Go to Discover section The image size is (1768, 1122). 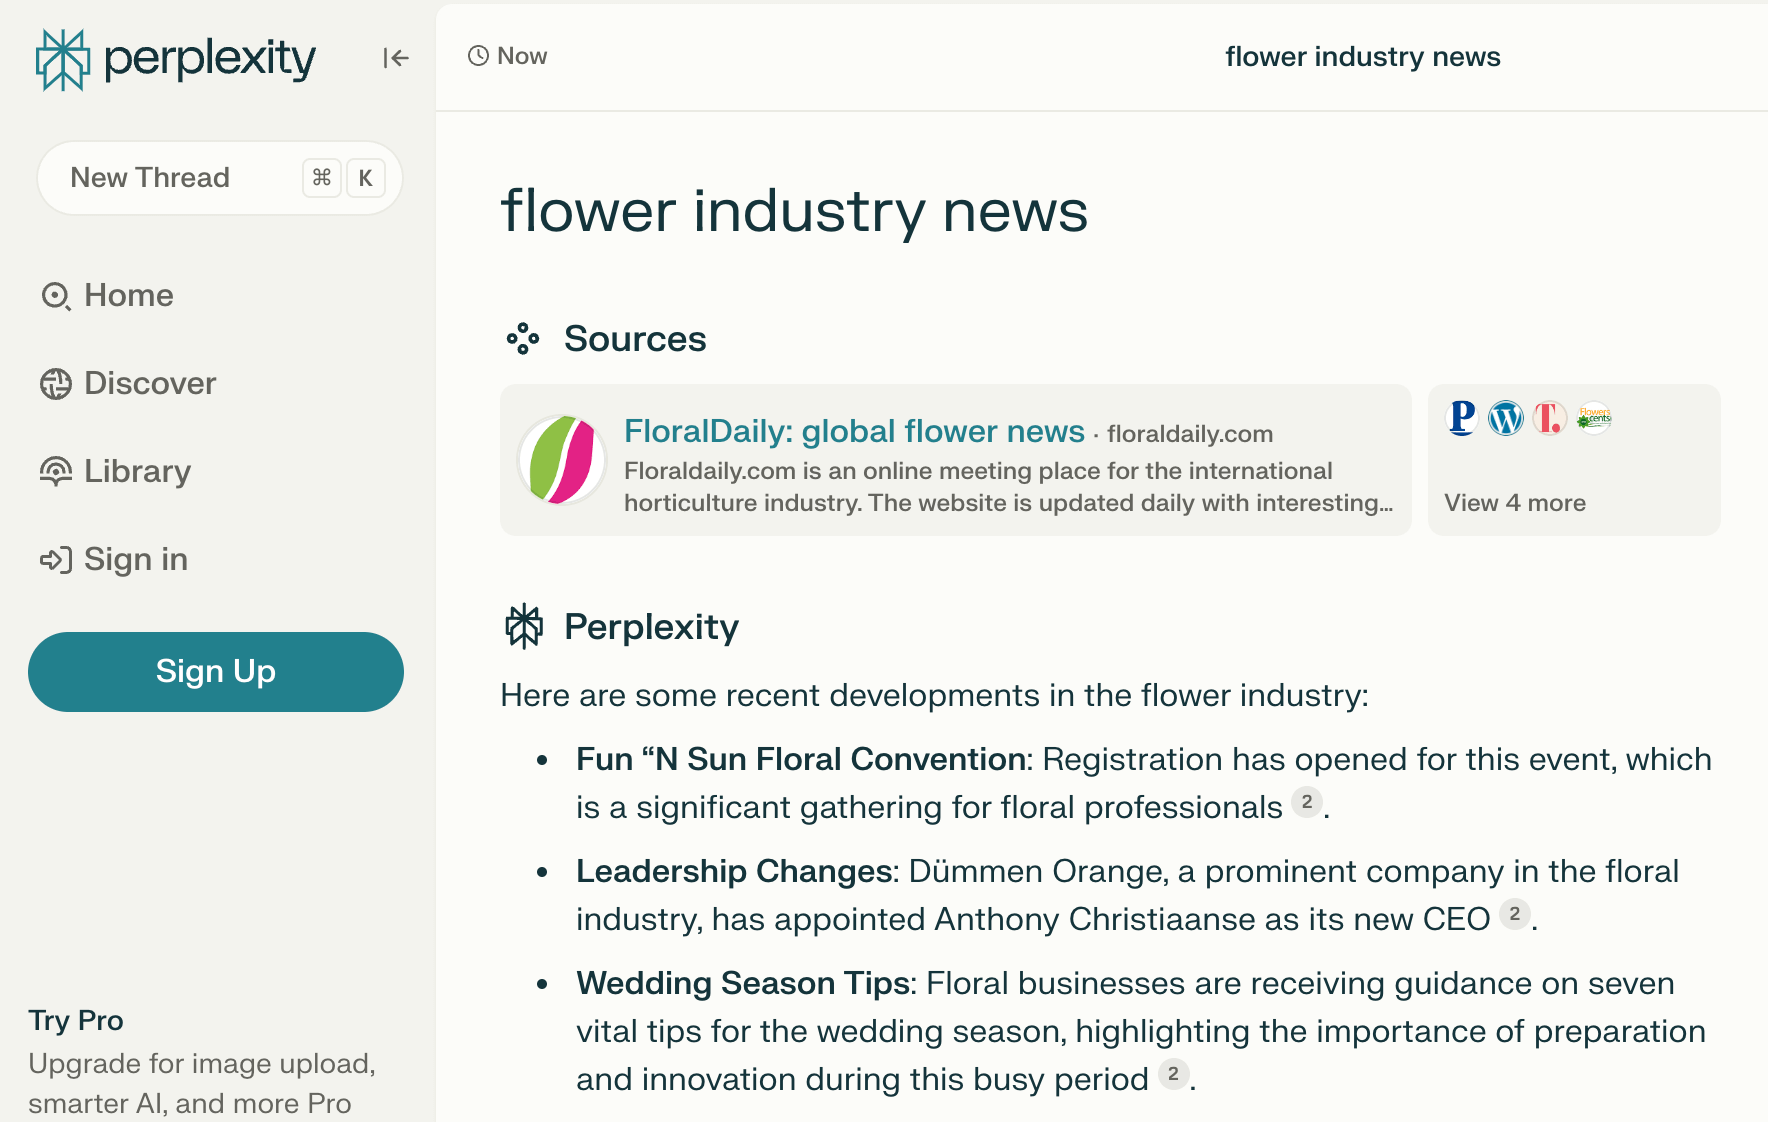pyautogui.click(x=128, y=384)
